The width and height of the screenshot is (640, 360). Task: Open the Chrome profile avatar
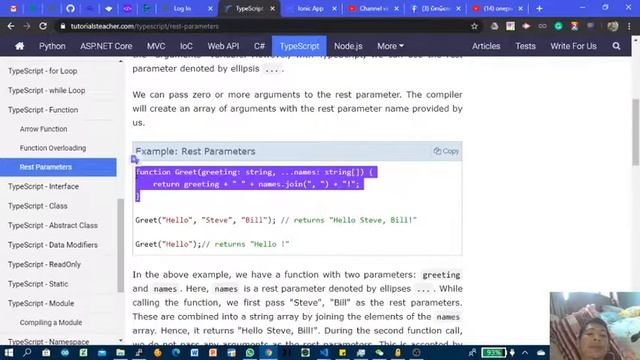(613, 26)
